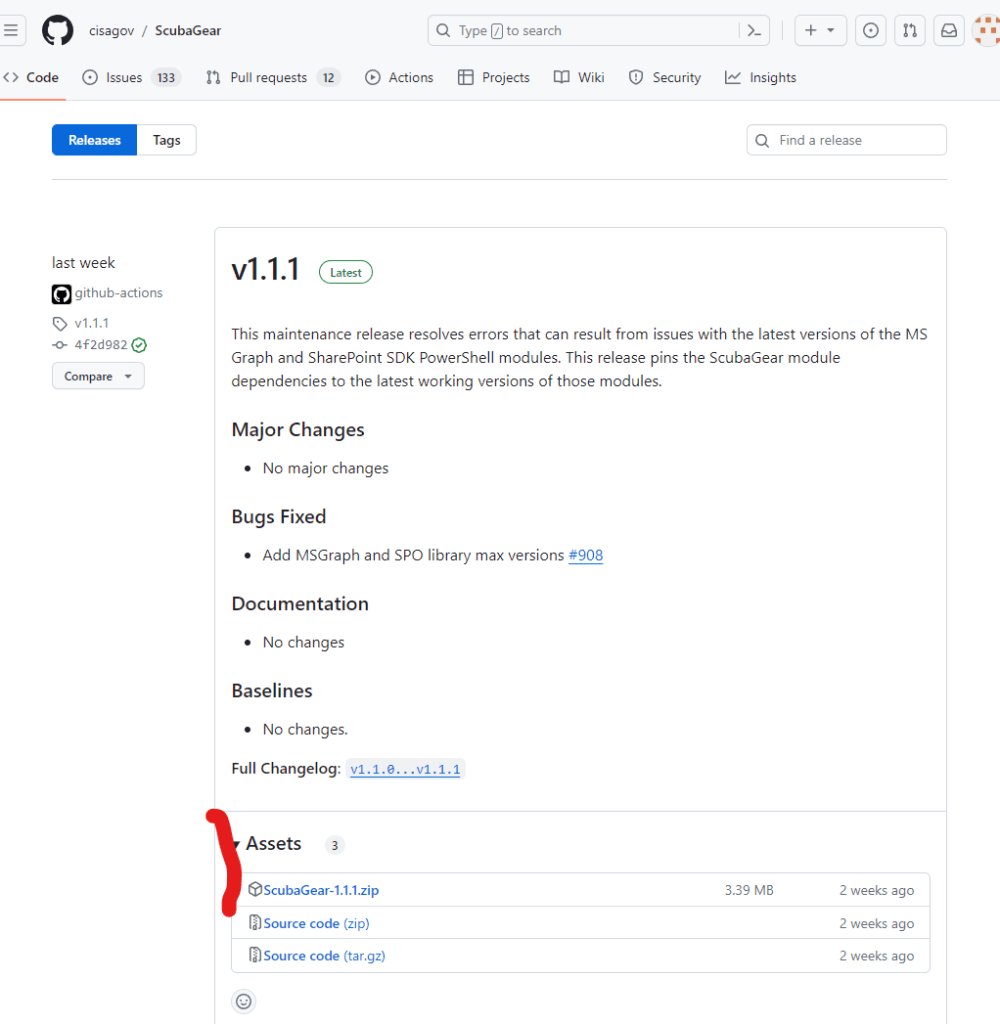Go to the repository Wiki
This screenshot has height=1024, width=1000.
[x=578, y=77]
